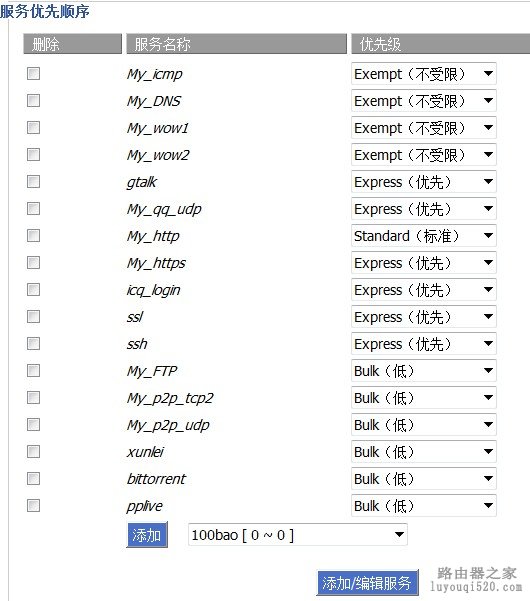
Task: Open the priority dropdown for My_FTP
Action: pos(423,370)
